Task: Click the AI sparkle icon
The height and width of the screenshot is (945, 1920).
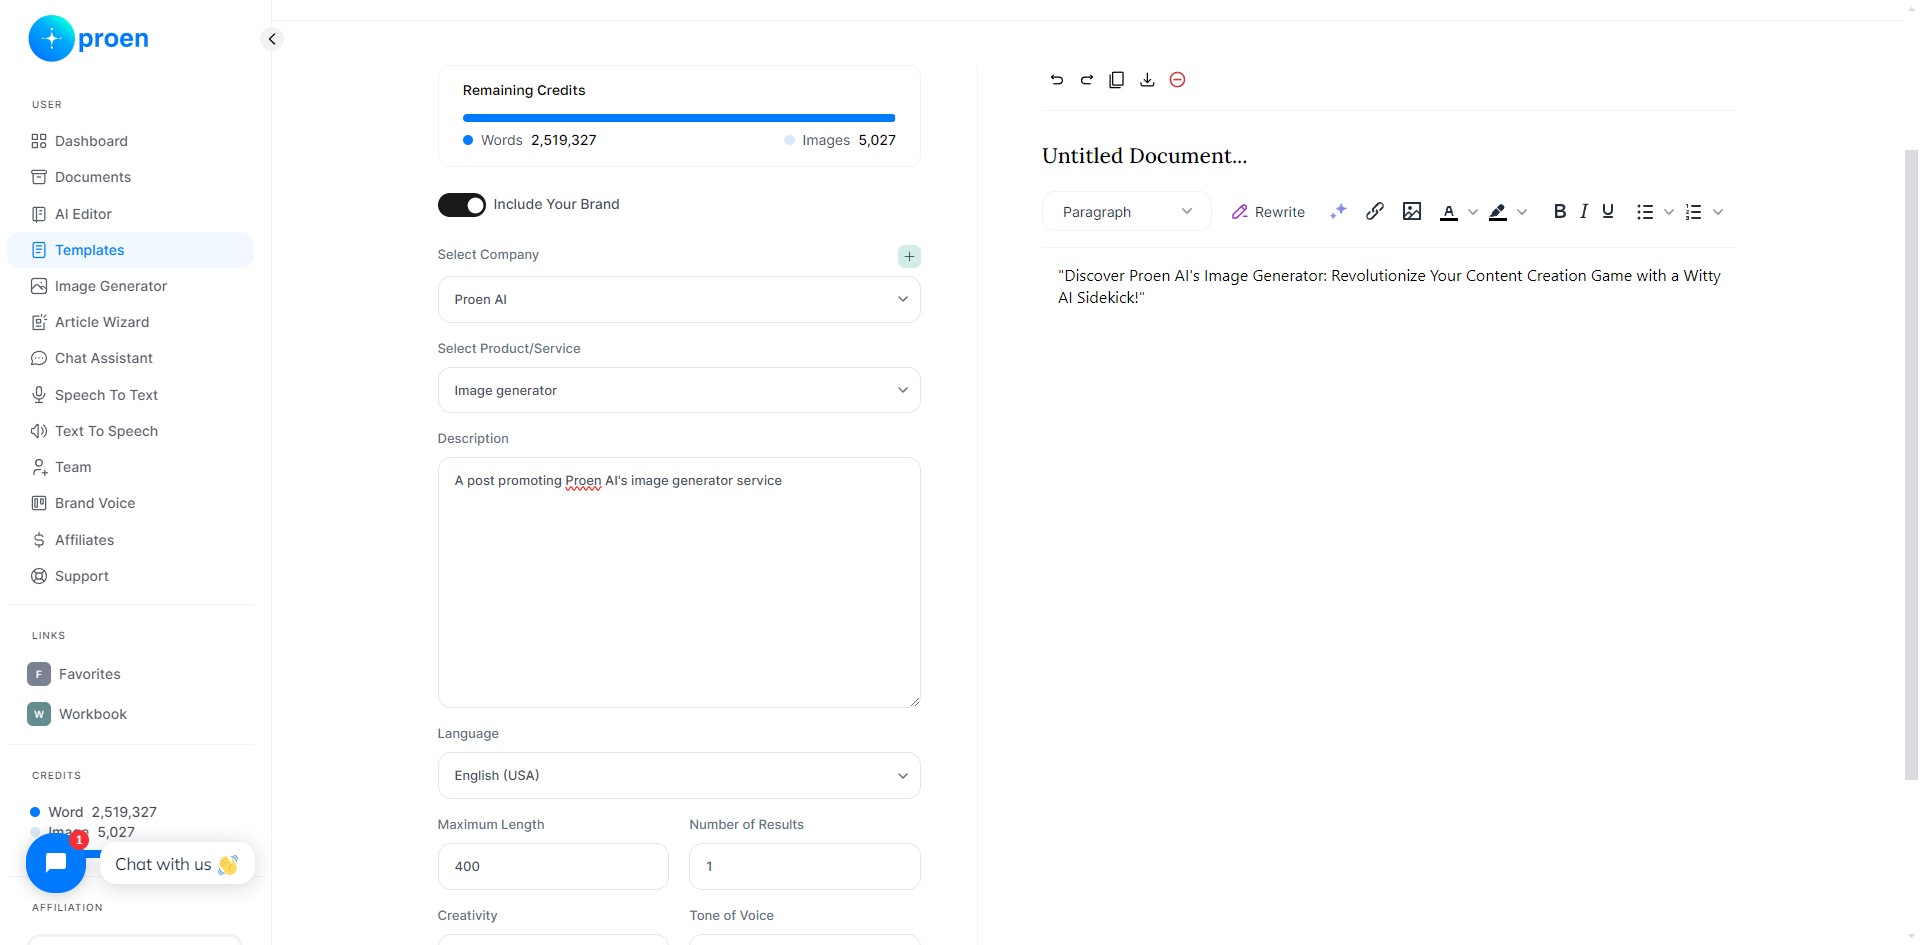Action: point(1338,211)
